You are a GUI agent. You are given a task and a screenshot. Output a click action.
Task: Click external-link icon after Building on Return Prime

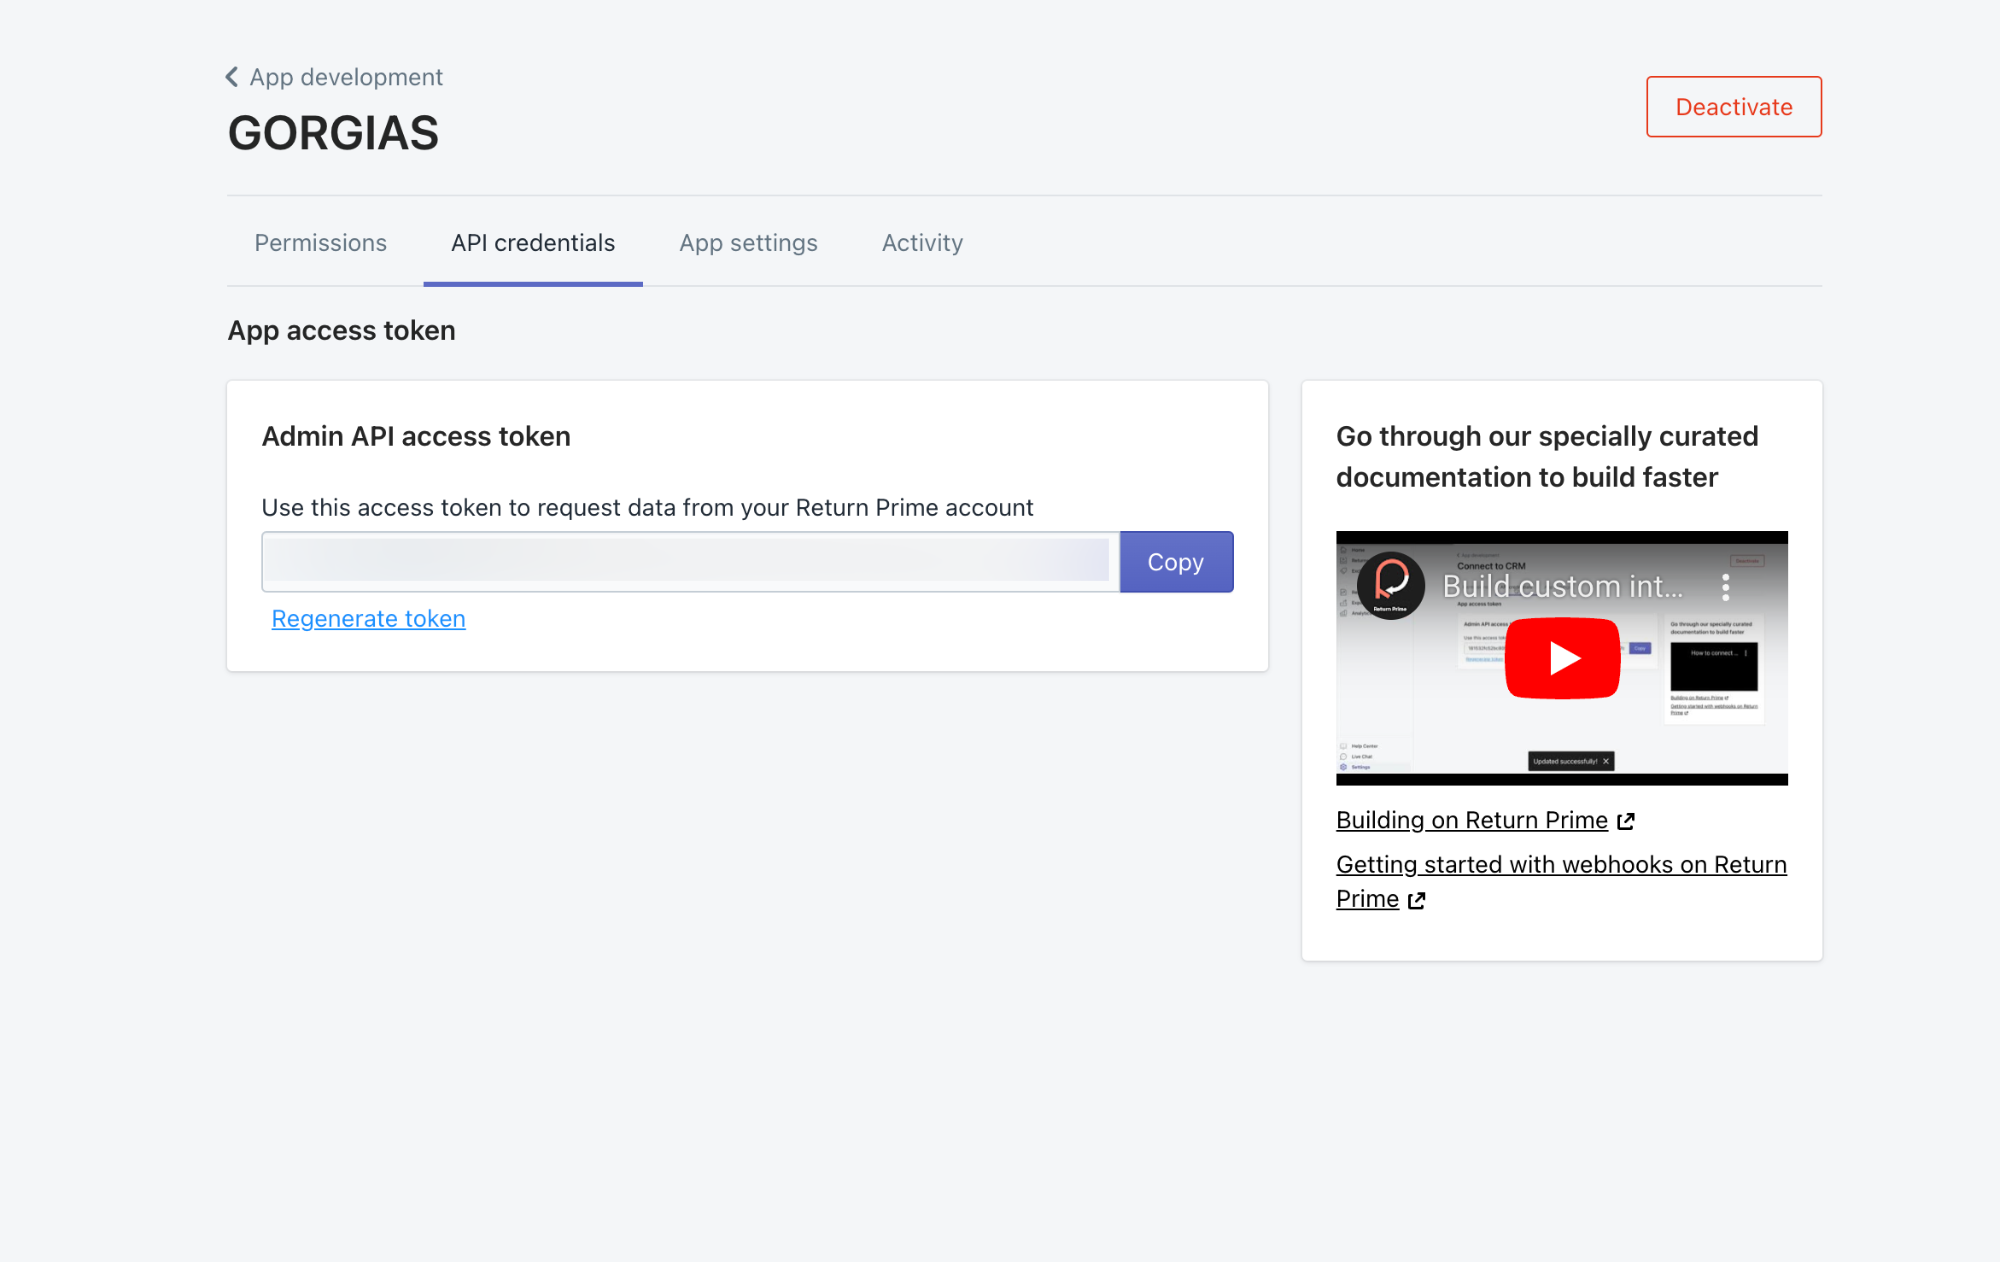pos(1626,821)
